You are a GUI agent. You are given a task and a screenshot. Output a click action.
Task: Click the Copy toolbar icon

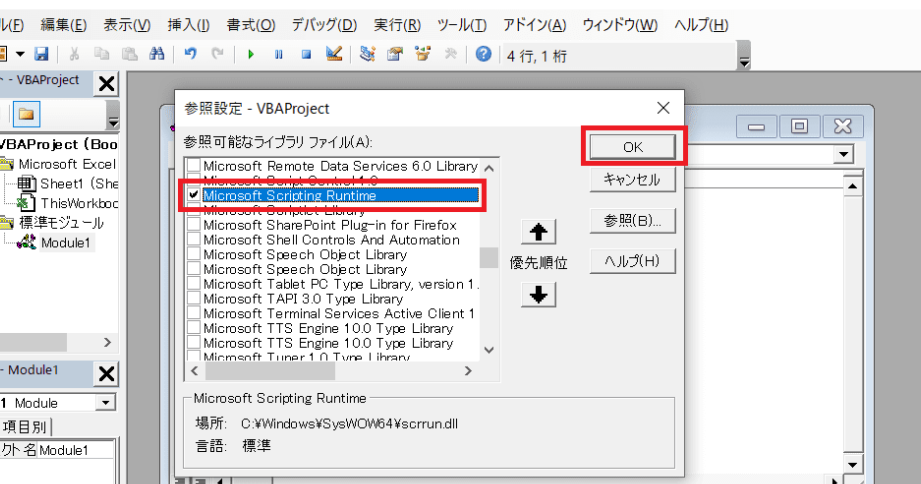coord(102,55)
